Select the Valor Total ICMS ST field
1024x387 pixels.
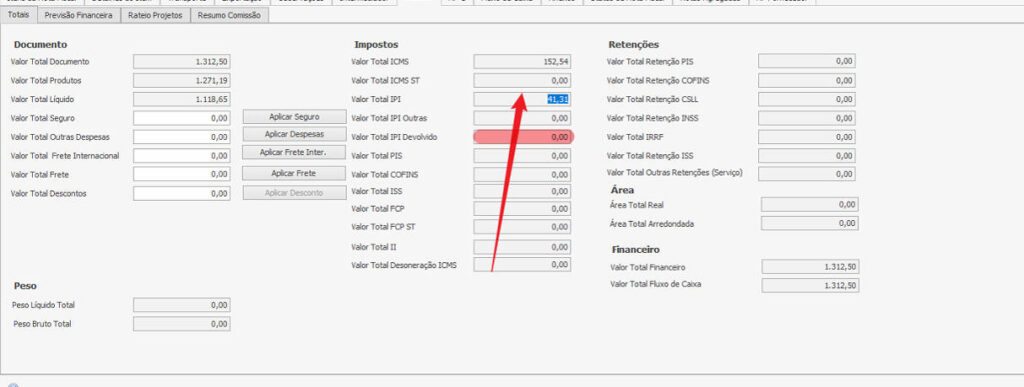pos(522,81)
